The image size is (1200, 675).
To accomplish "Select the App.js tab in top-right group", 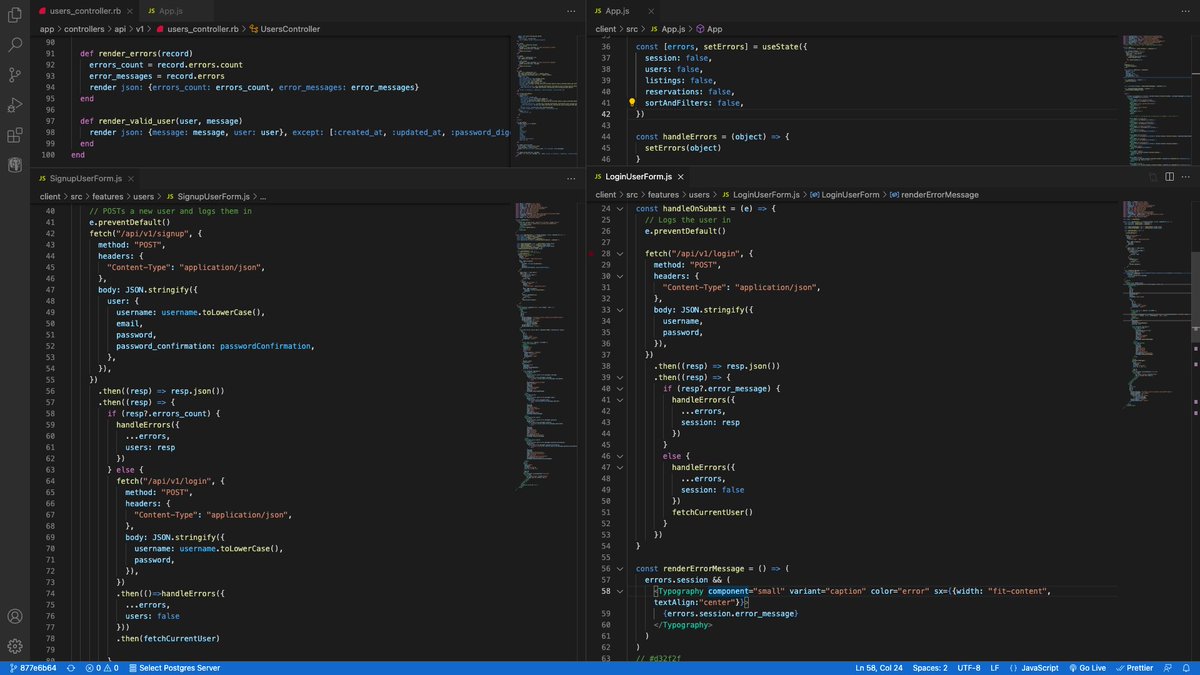I will click(x=618, y=10).
